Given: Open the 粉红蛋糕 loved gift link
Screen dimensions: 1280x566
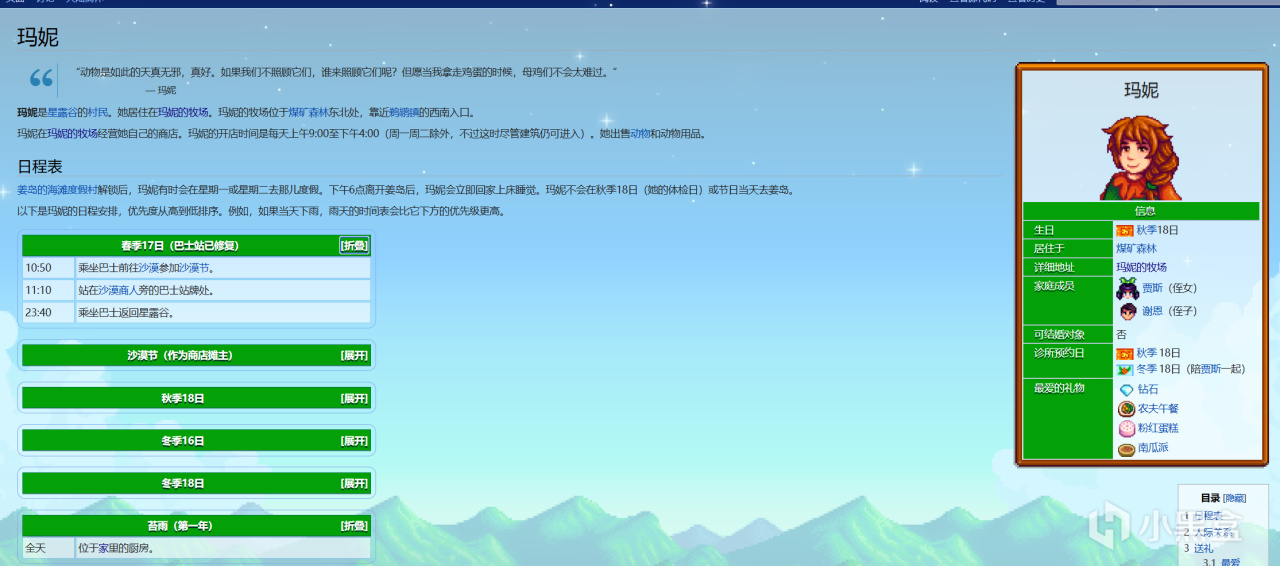Looking at the screenshot, I should [x=1158, y=428].
